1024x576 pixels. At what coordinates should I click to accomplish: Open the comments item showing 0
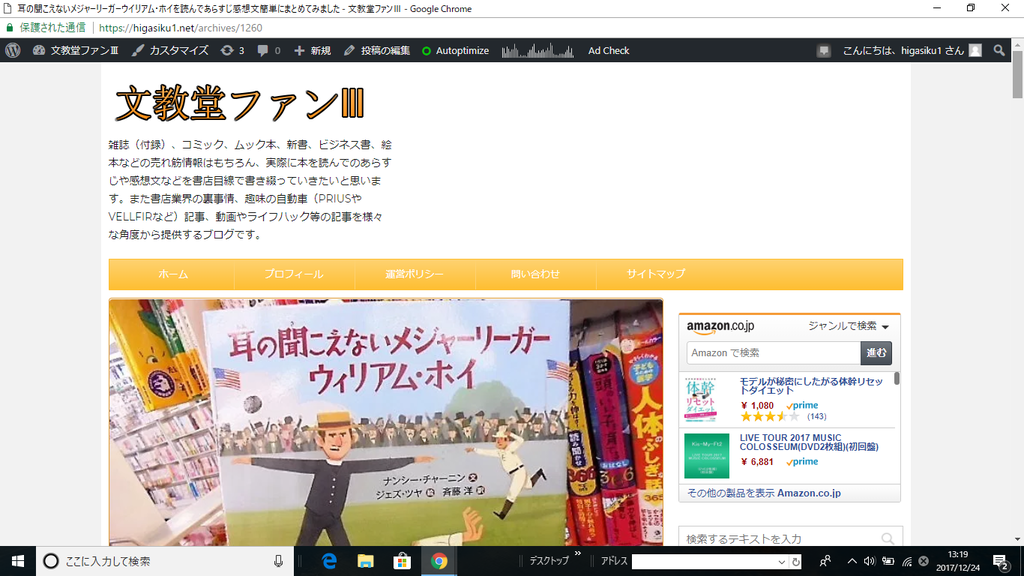269,50
